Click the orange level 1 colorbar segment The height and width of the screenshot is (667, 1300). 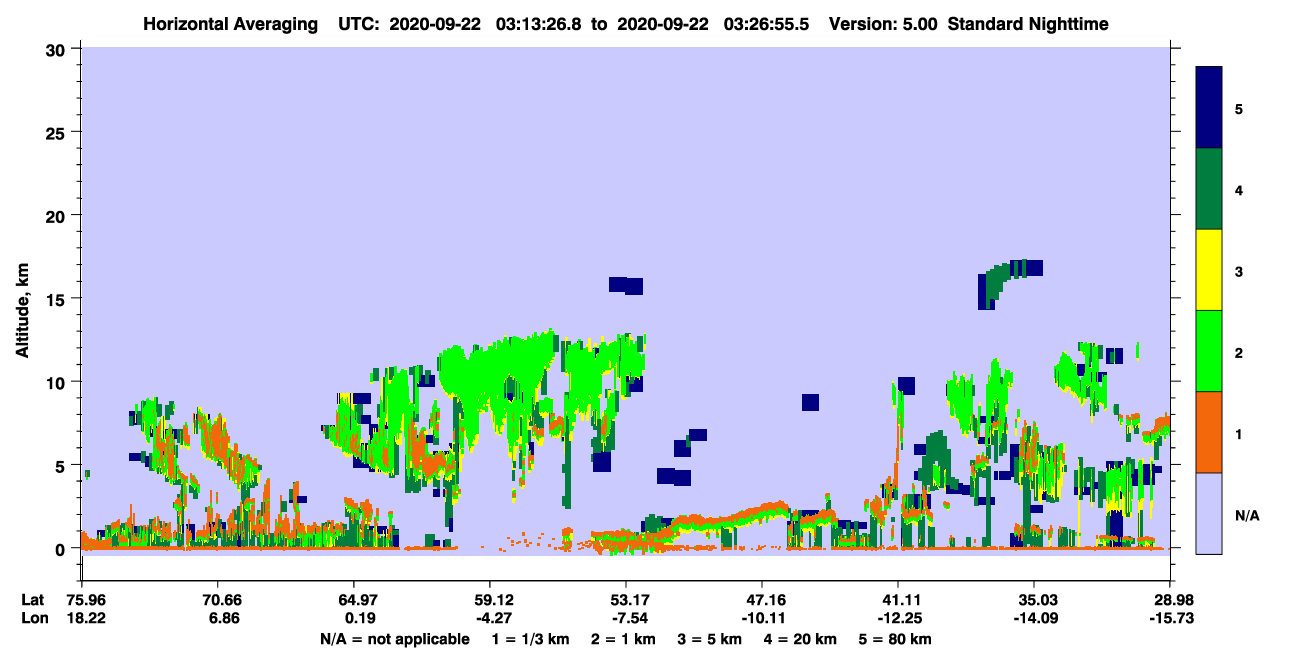point(1209,431)
